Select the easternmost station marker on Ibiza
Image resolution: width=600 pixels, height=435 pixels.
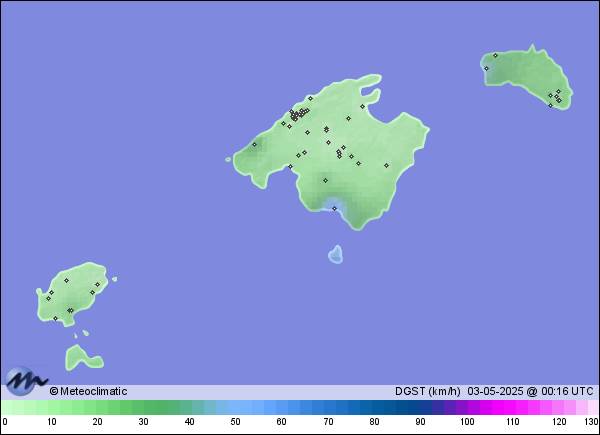(98, 284)
